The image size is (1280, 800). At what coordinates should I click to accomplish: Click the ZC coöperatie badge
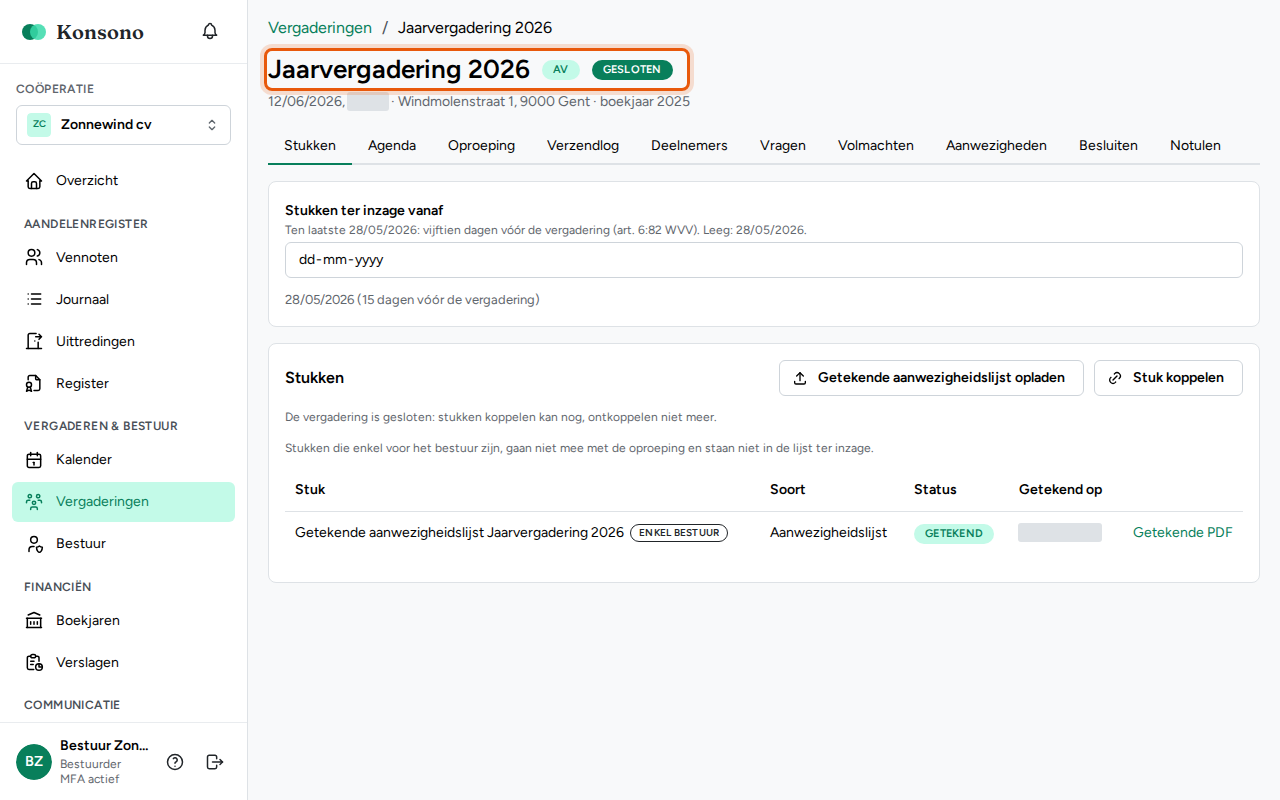tap(39, 125)
